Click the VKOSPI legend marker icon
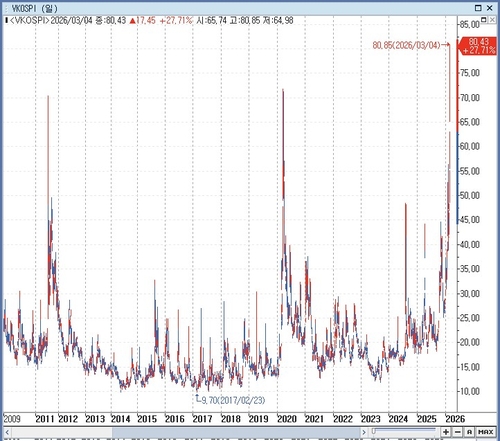The image size is (500, 441). 7,21
